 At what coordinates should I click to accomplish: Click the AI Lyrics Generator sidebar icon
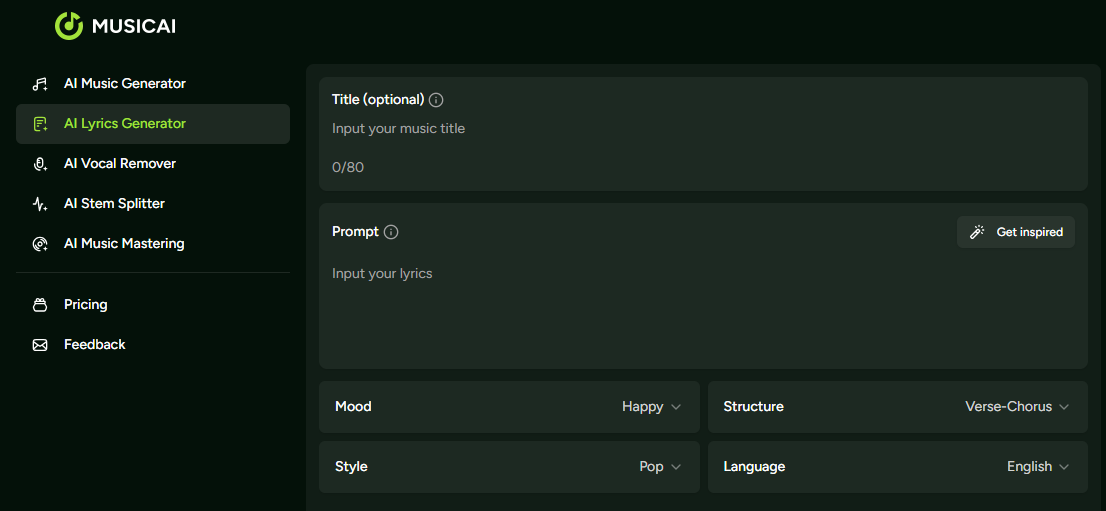tap(40, 124)
